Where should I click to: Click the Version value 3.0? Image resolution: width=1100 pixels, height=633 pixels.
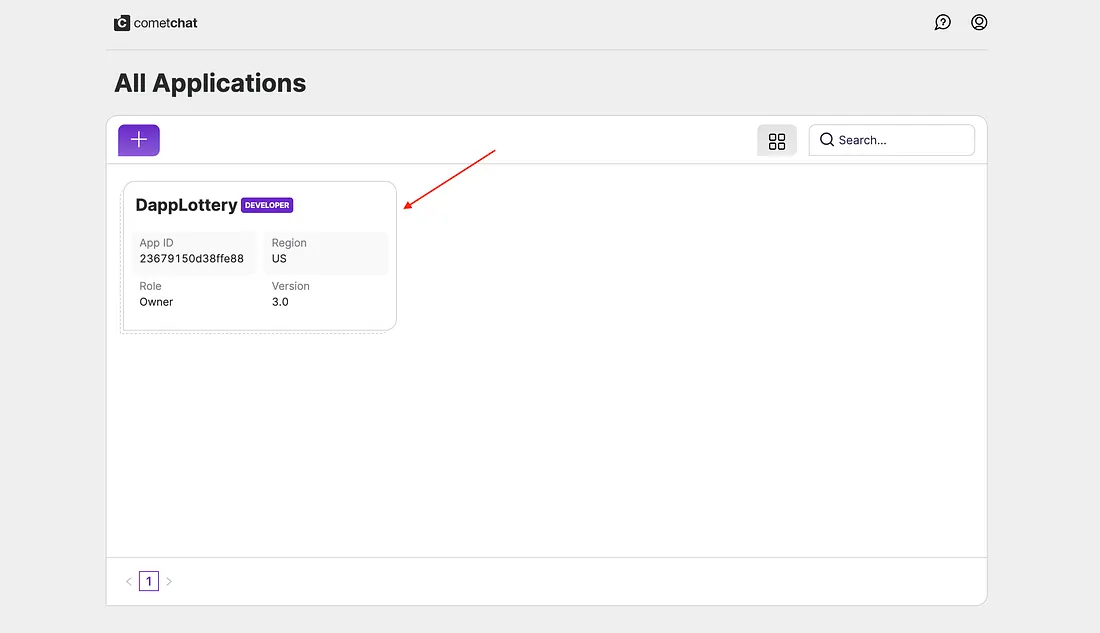pyautogui.click(x=280, y=302)
